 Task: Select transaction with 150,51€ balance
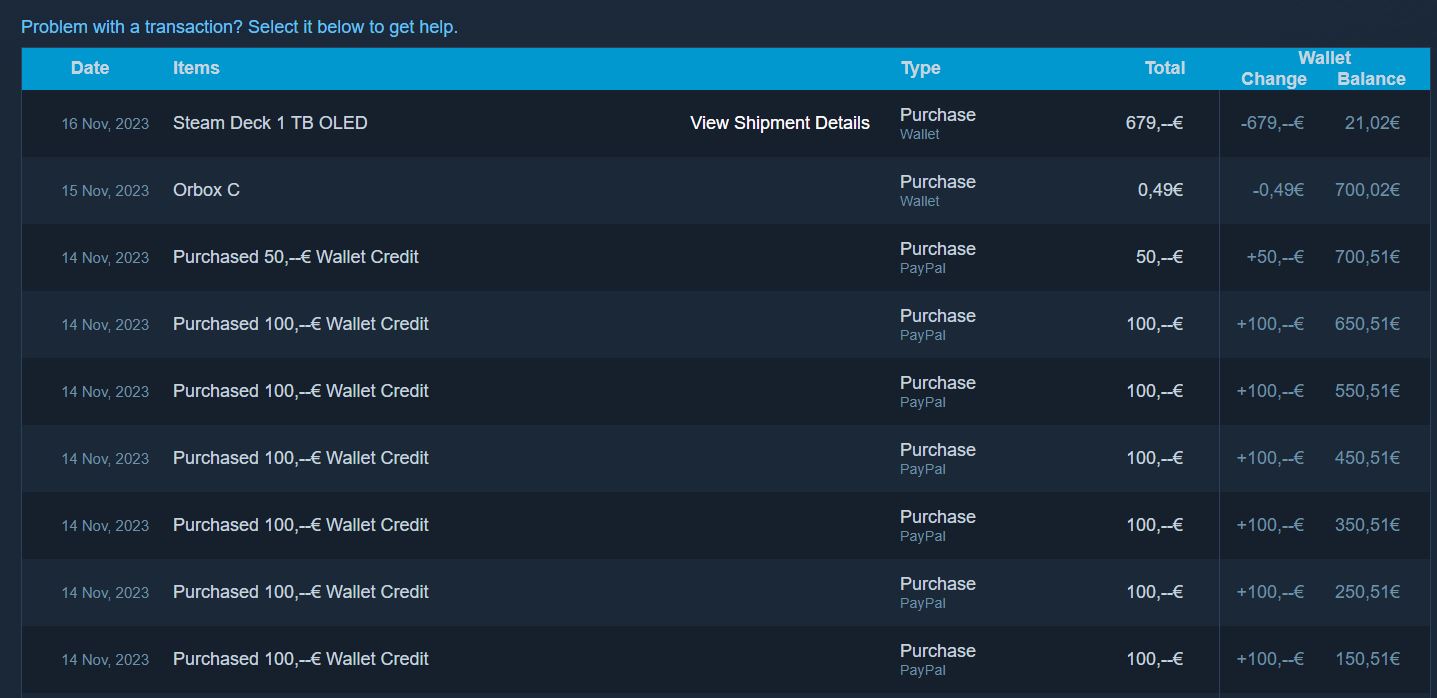click(300, 659)
